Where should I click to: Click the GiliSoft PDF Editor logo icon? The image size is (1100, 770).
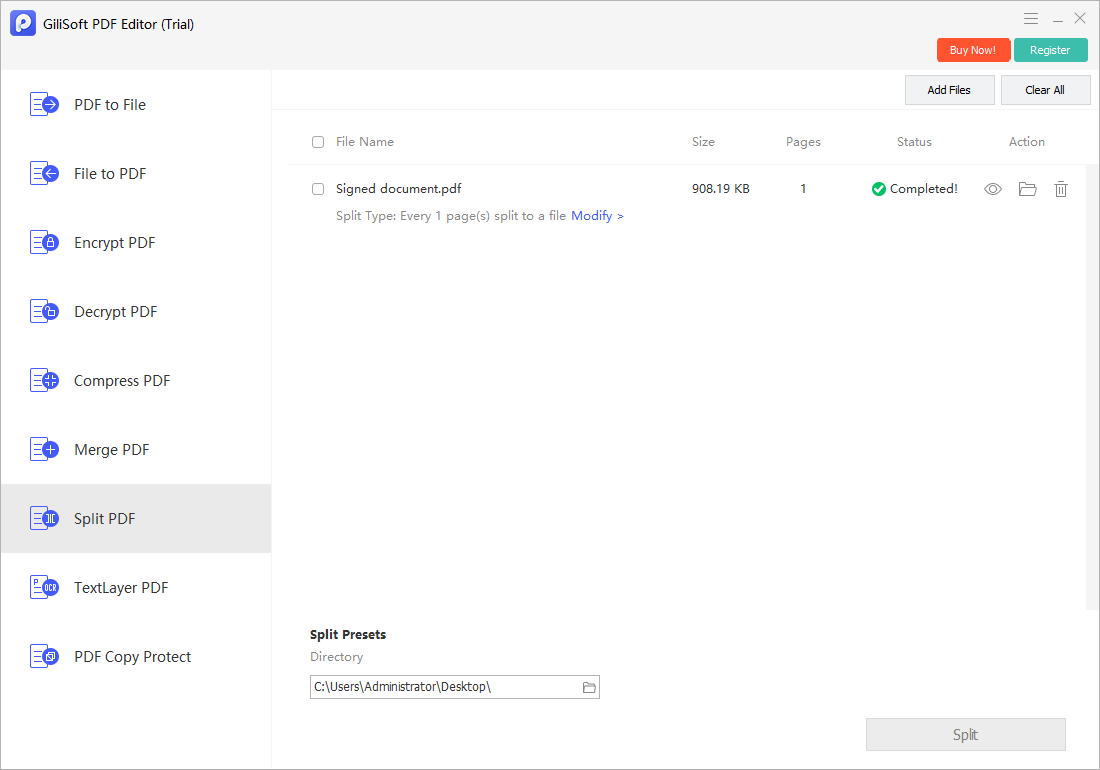tap(23, 23)
